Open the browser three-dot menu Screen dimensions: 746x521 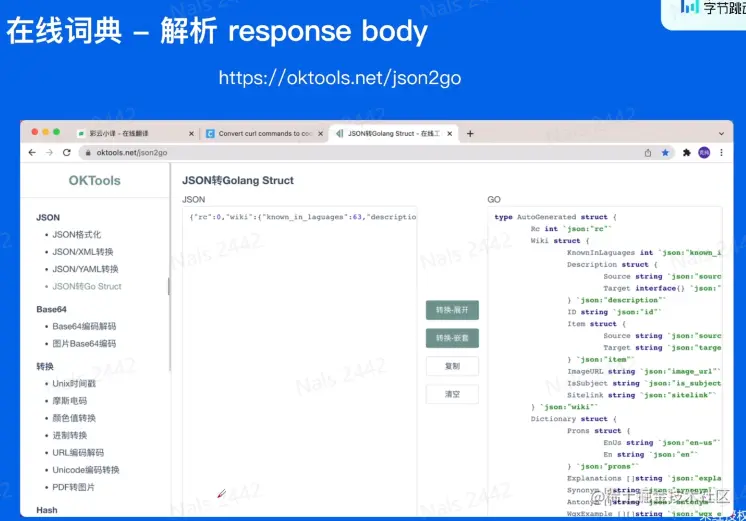coord(721,153)
